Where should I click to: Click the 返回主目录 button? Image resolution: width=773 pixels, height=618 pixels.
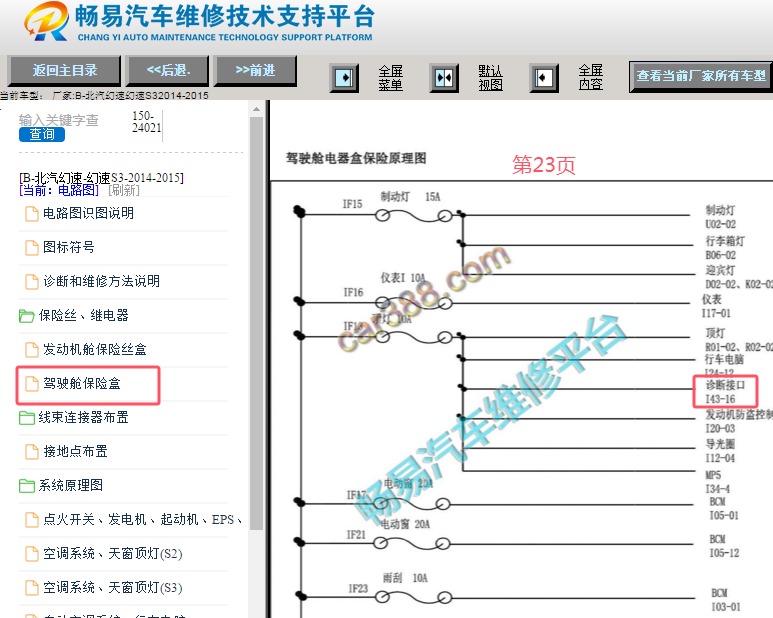click(x=64, y=70)
